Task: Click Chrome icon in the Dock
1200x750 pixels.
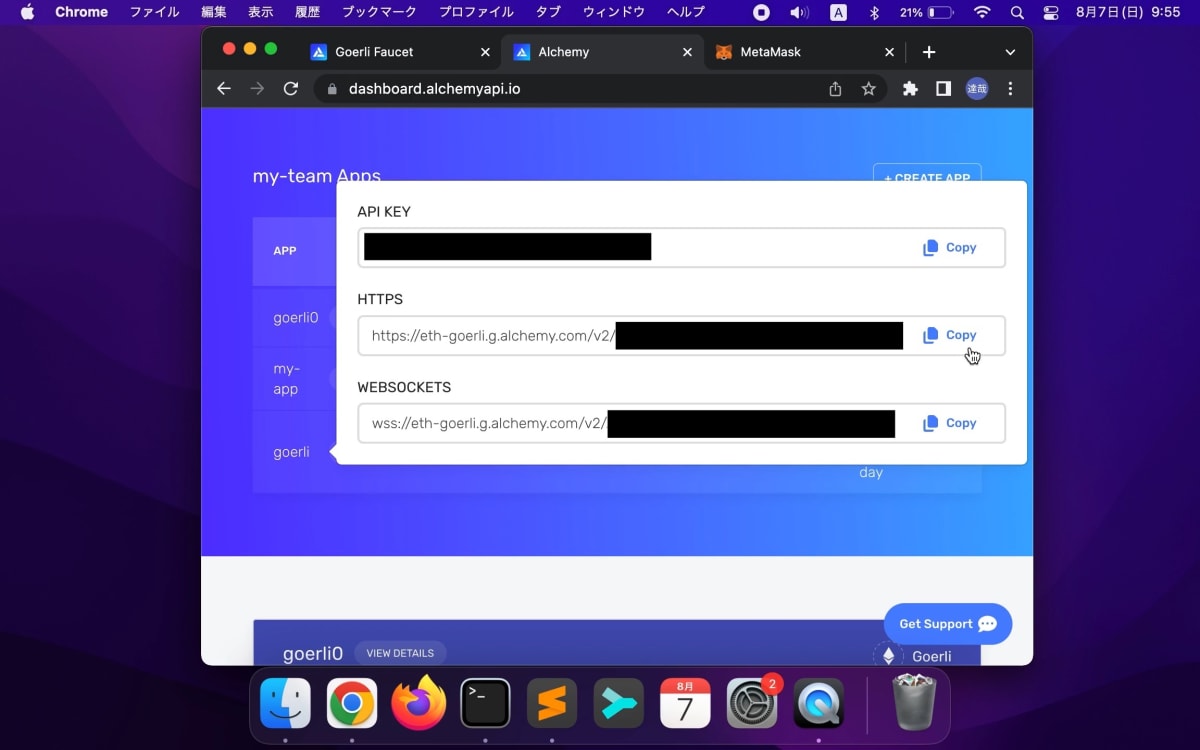Action: (352, 703)
